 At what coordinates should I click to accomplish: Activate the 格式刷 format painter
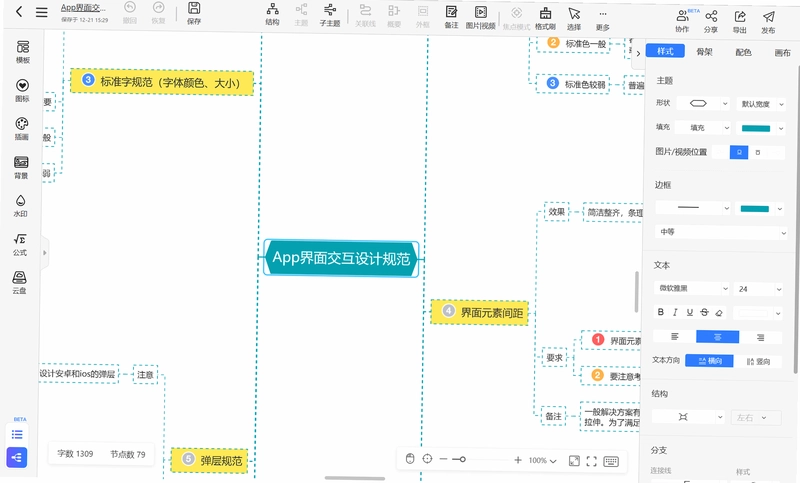[545, 19]
